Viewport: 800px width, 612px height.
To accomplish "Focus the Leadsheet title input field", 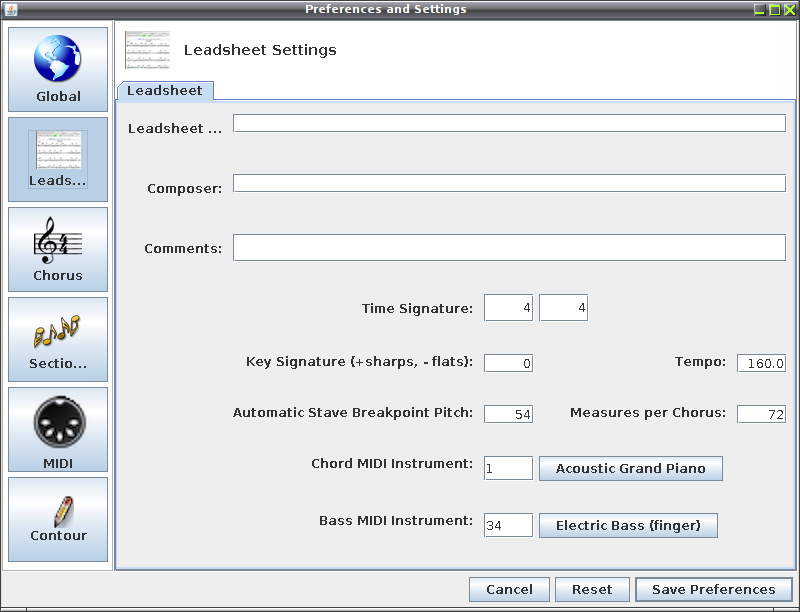I will click(509, 123).
